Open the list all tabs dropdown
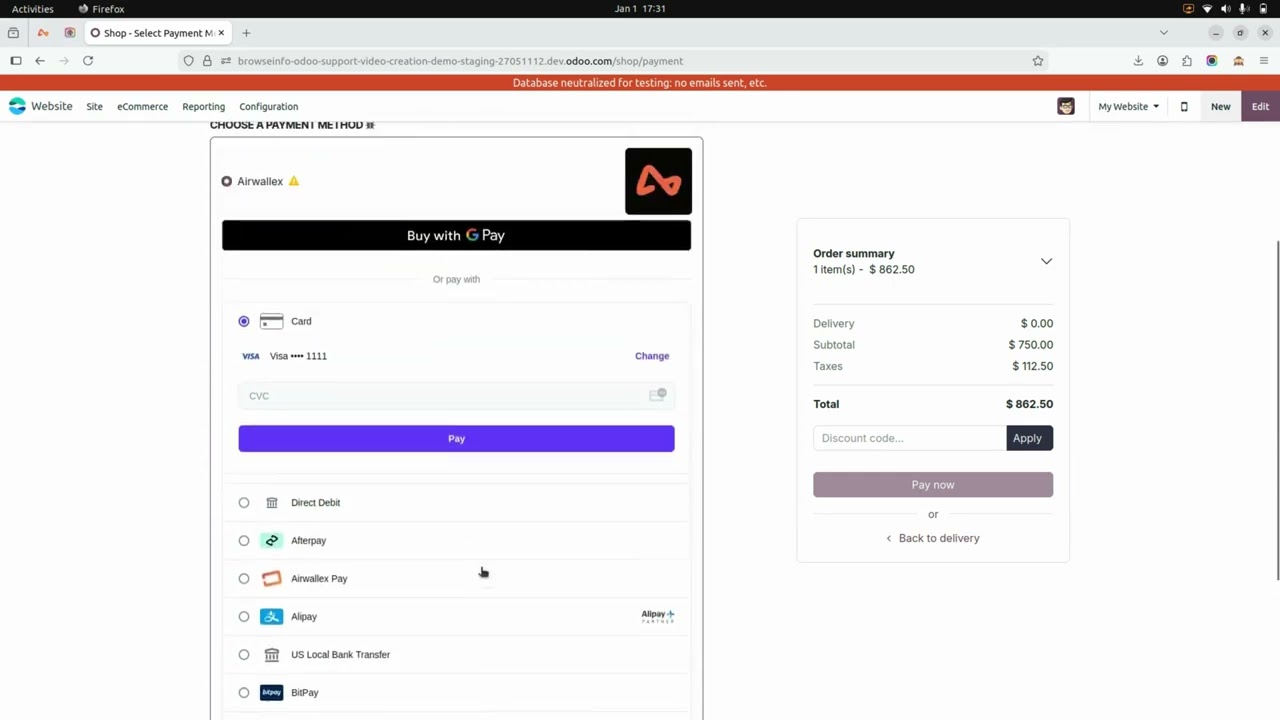Screen dimensions: 1280x720 (1163, 33)
